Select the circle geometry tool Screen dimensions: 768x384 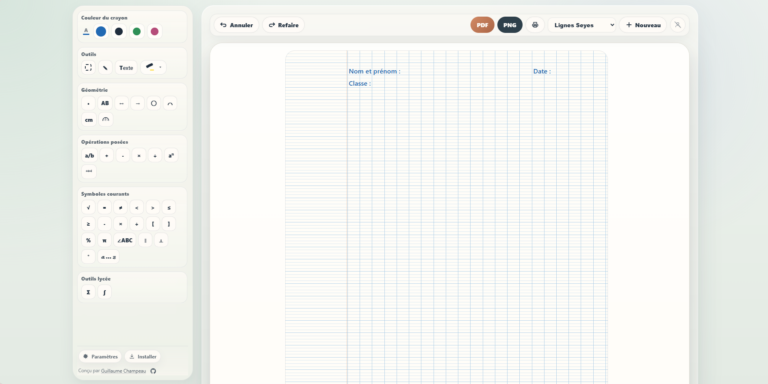pos(154,103)
